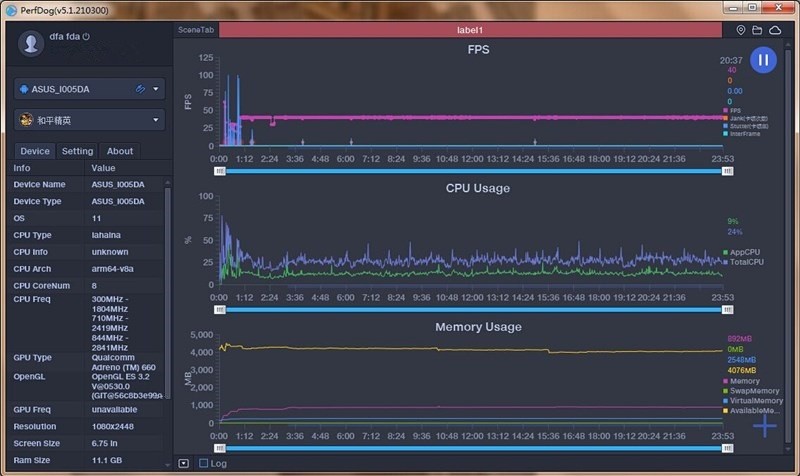This screenshot has height=476, width=800.
Task: Toggle AppCPU legend series visibility
Action: click(x=741, y=252)
